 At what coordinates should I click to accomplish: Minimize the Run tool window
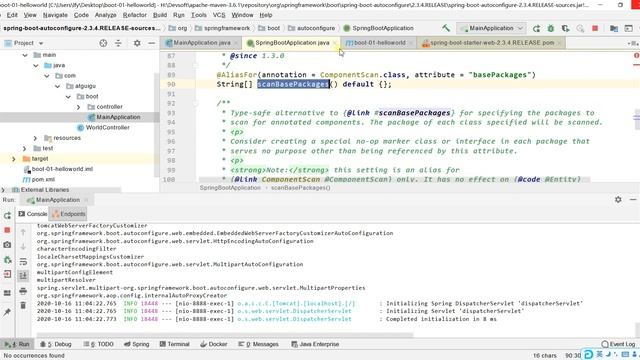pos(633,200)
